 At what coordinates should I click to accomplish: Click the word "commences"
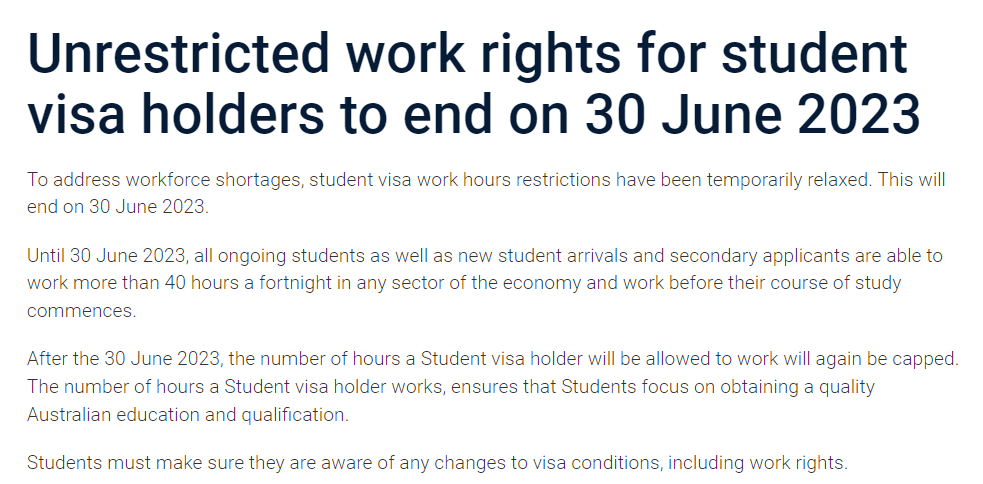tap(81, 310)
